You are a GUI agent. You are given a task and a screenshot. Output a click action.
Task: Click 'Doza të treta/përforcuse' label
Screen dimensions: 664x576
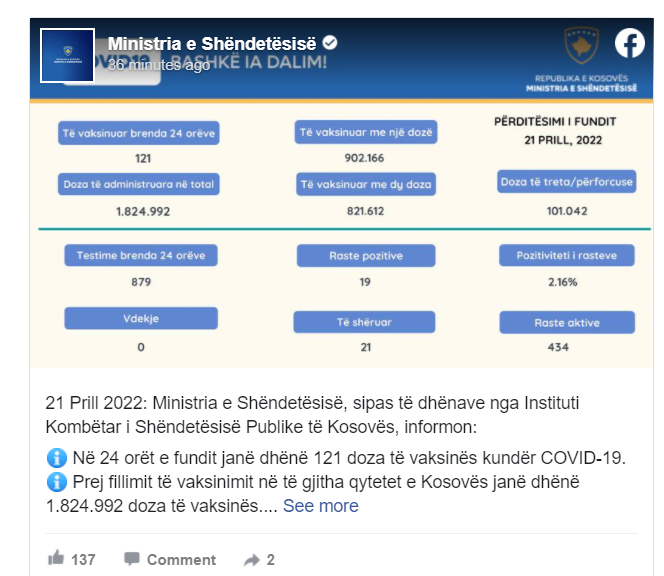pyautogui.click(x=567, y=182)
